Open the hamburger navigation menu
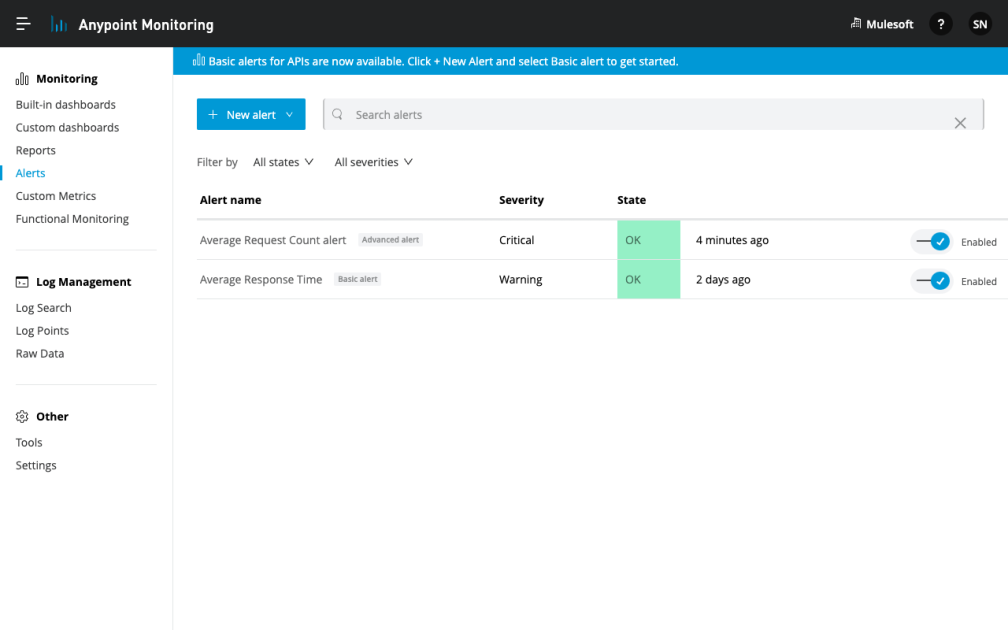This screenshot has width=1008, height=630. tap(22, 24)
